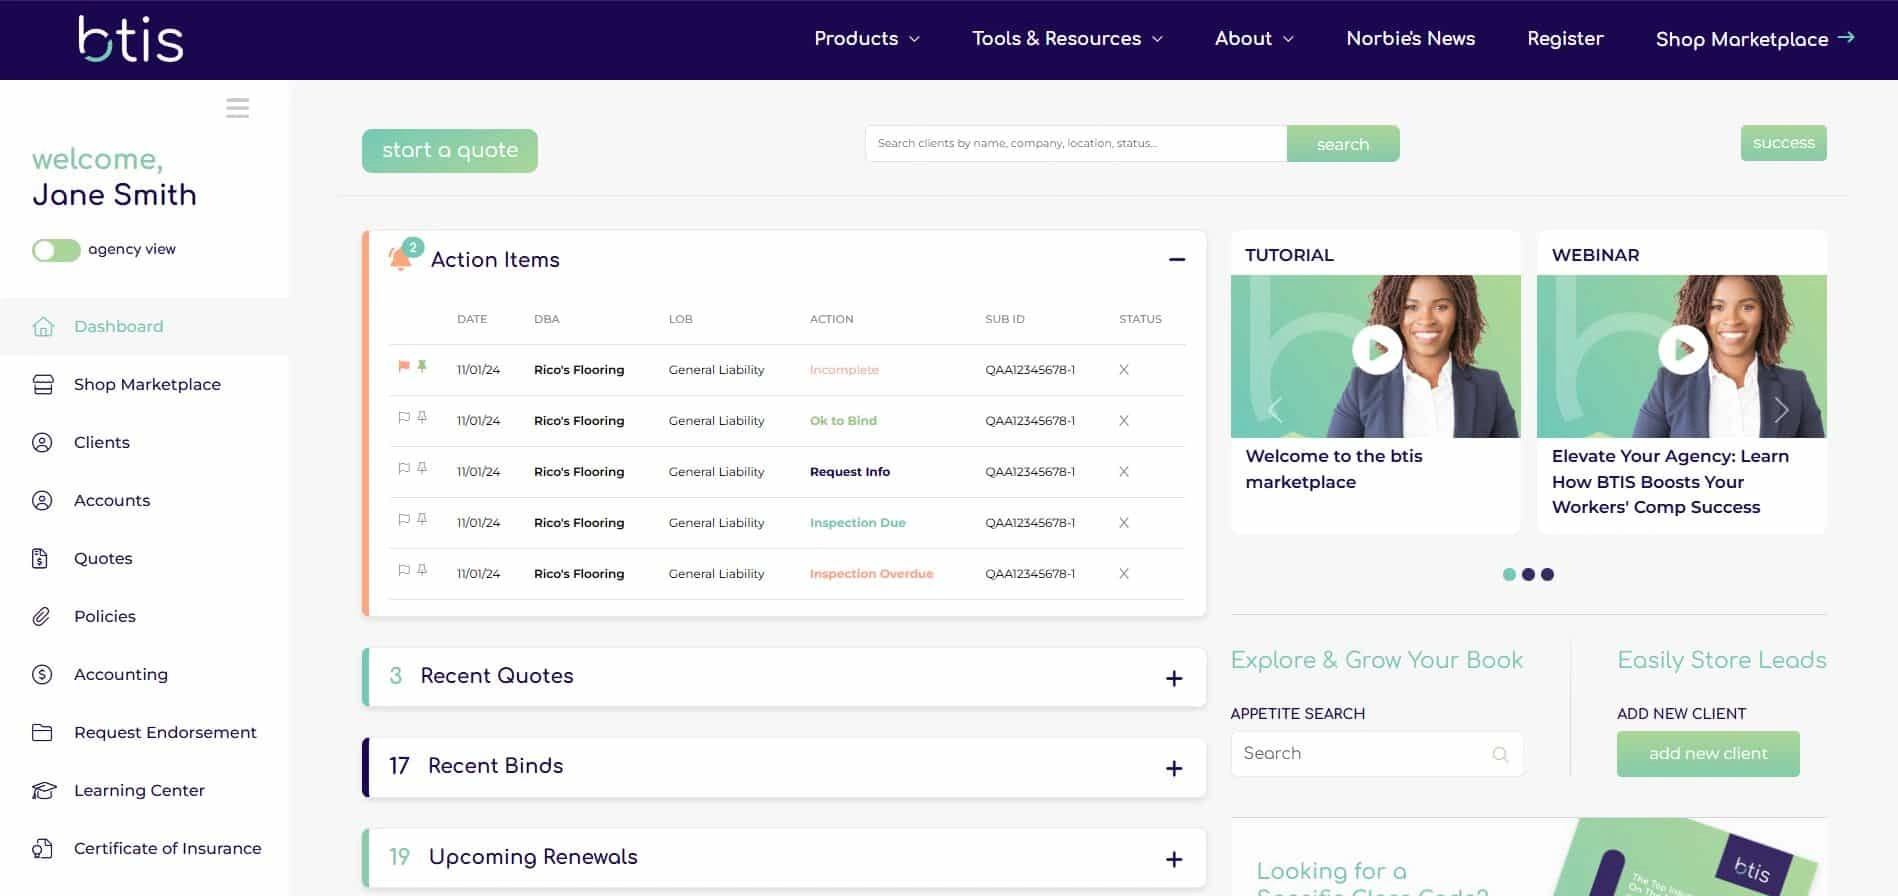
Task: Open the Products dropdown menu
Action: click(x=866, y=39)
